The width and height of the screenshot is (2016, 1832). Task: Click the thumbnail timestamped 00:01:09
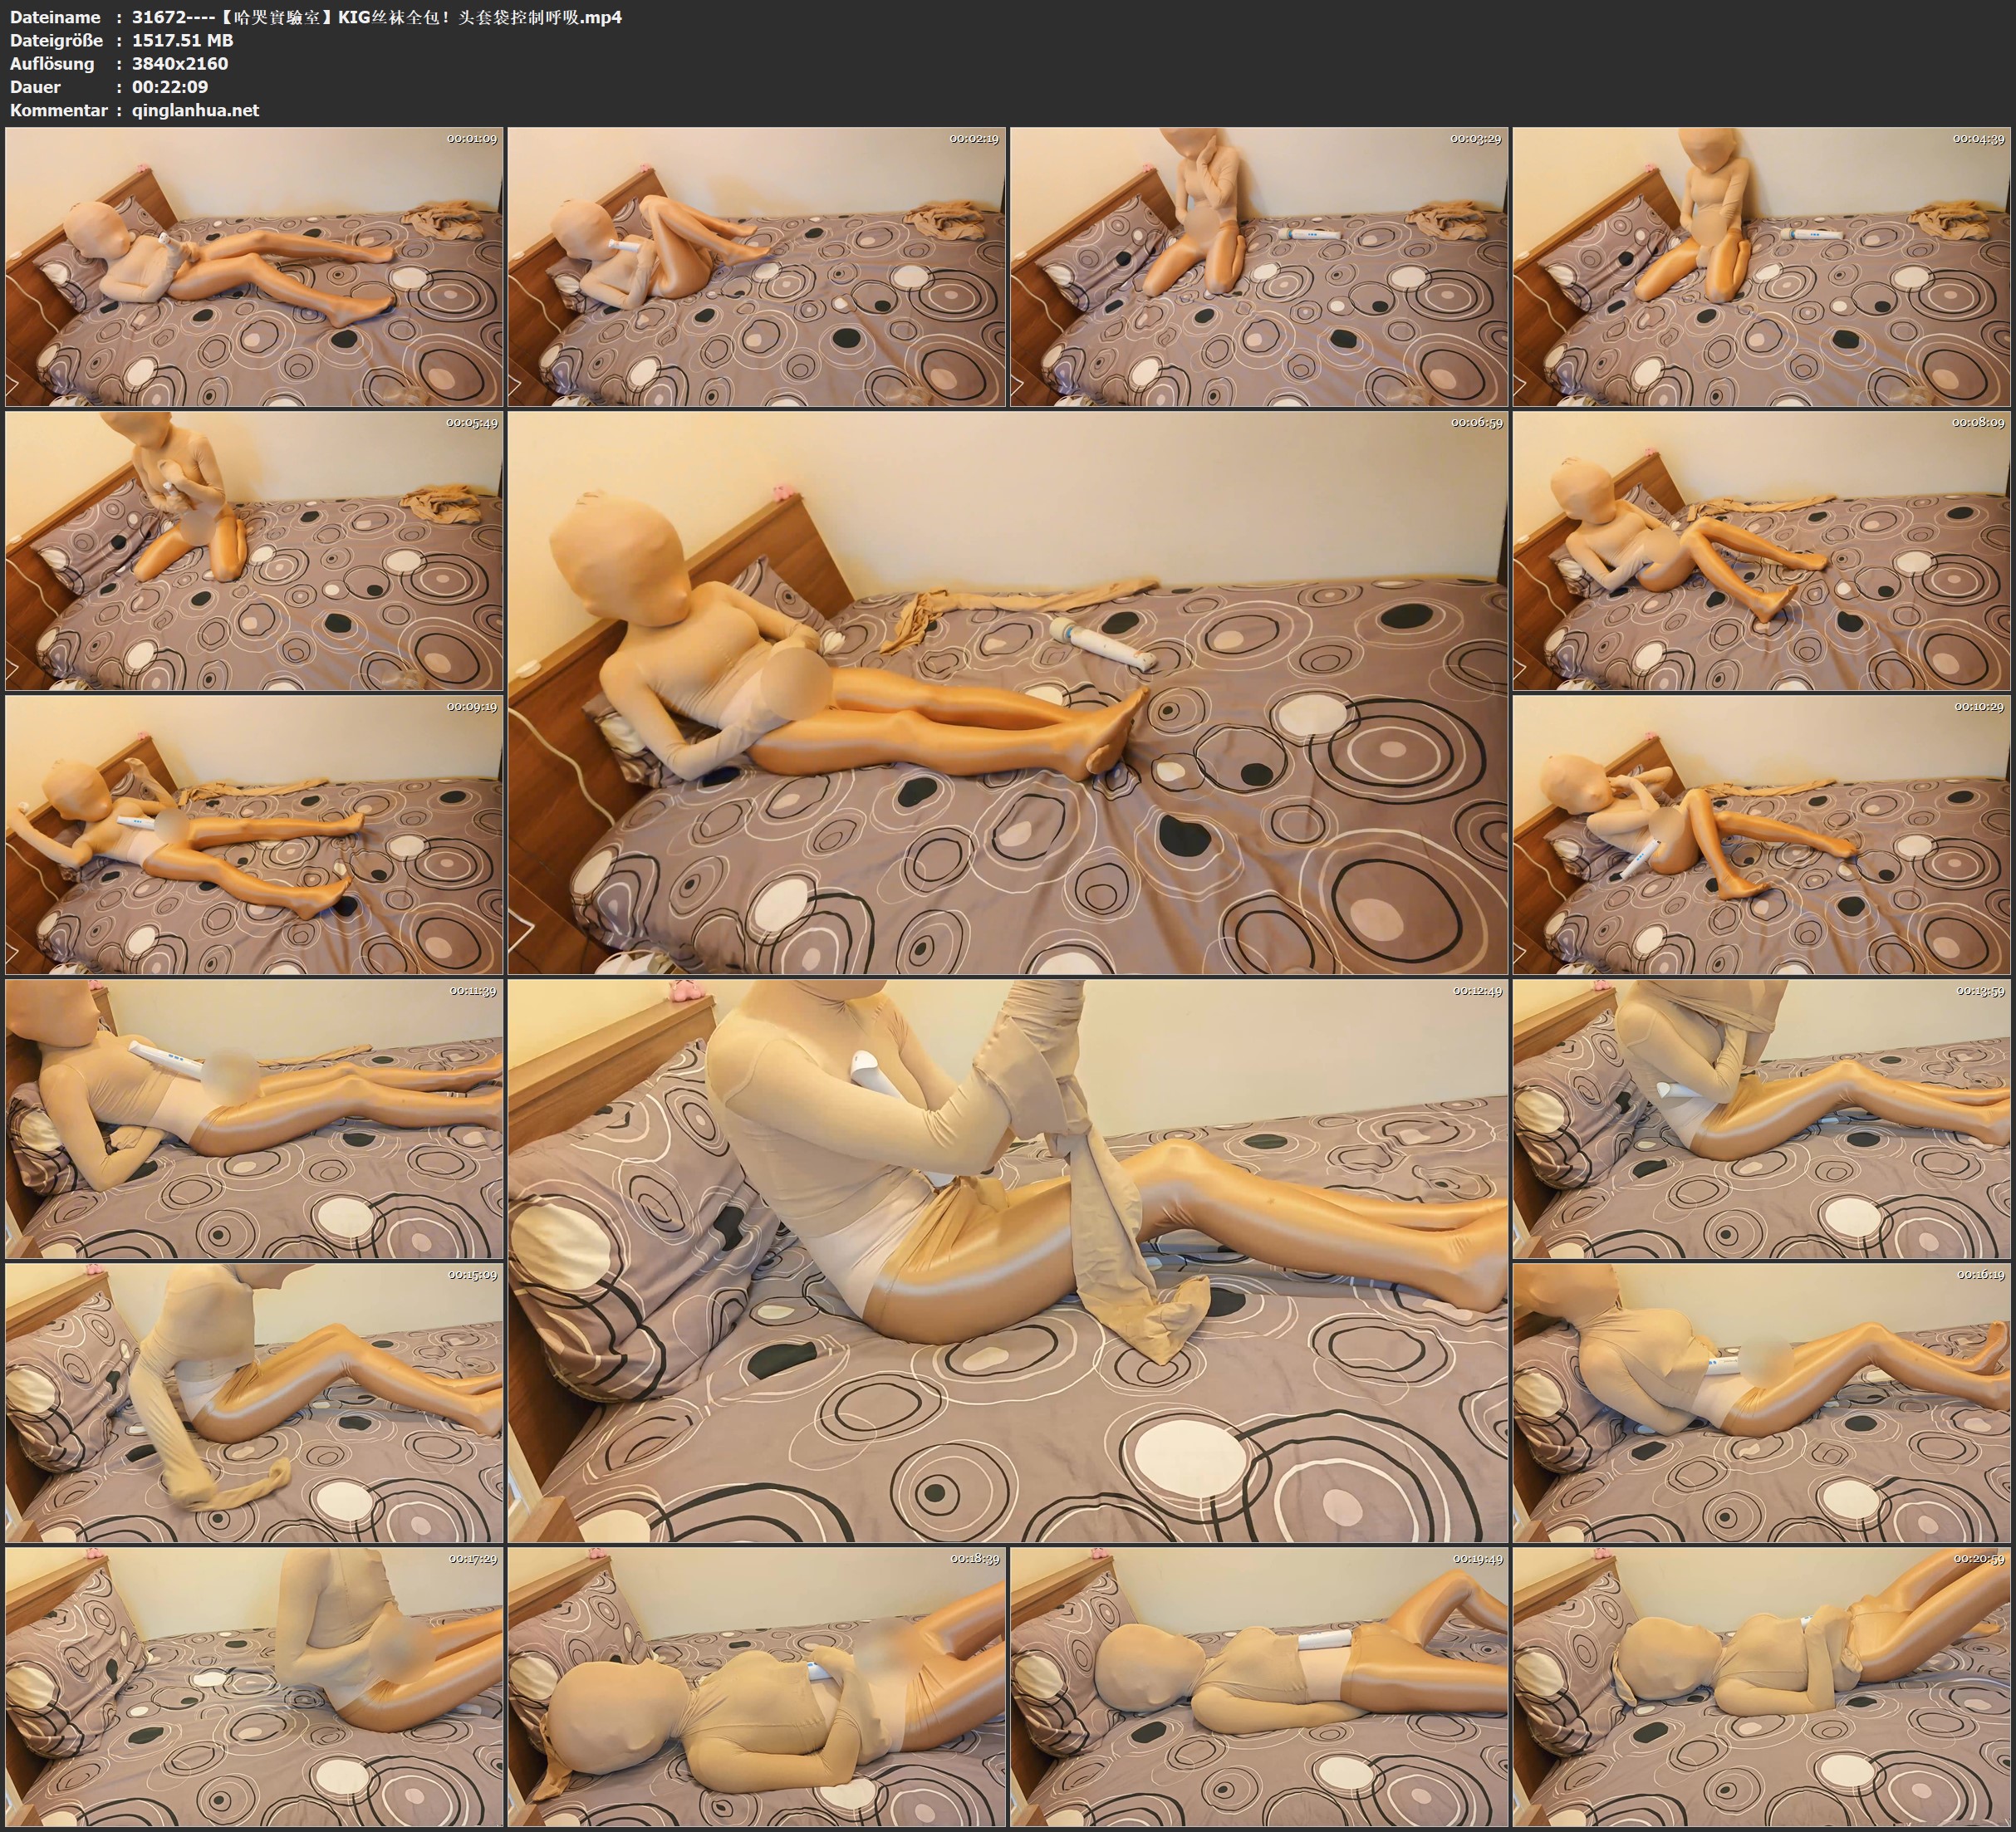254,266
